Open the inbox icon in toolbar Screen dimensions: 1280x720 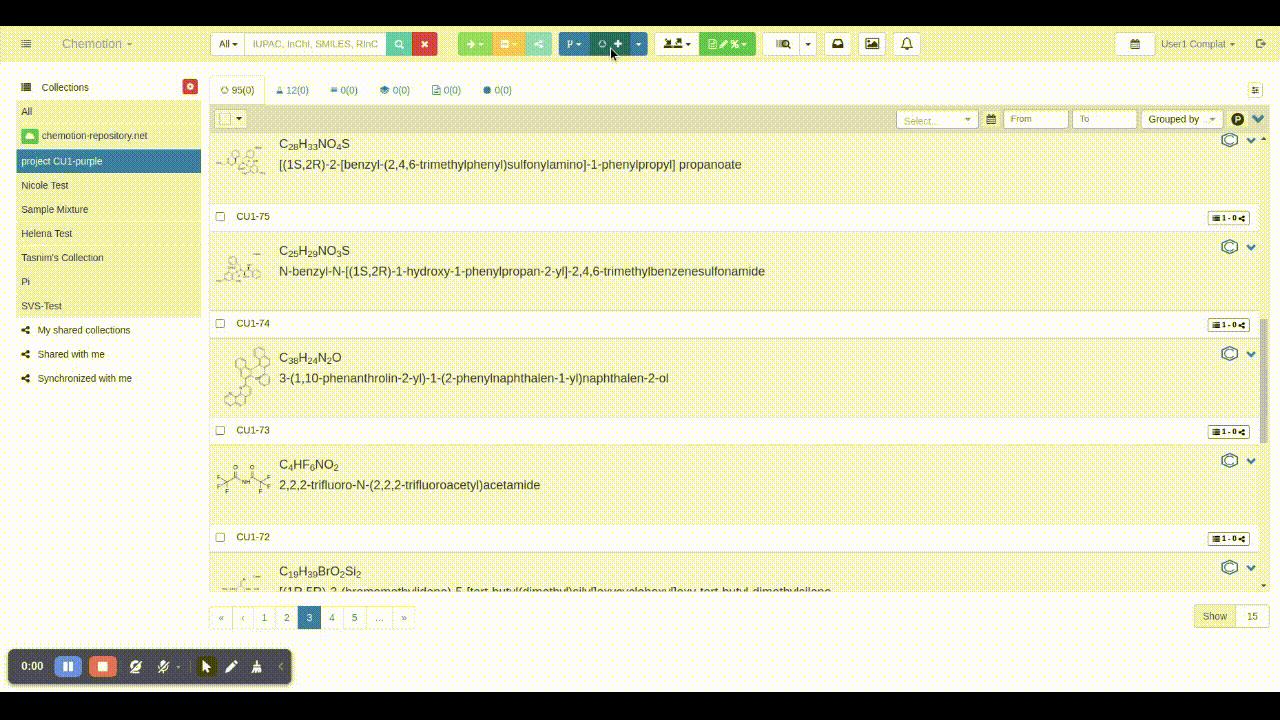coord(838,44)
